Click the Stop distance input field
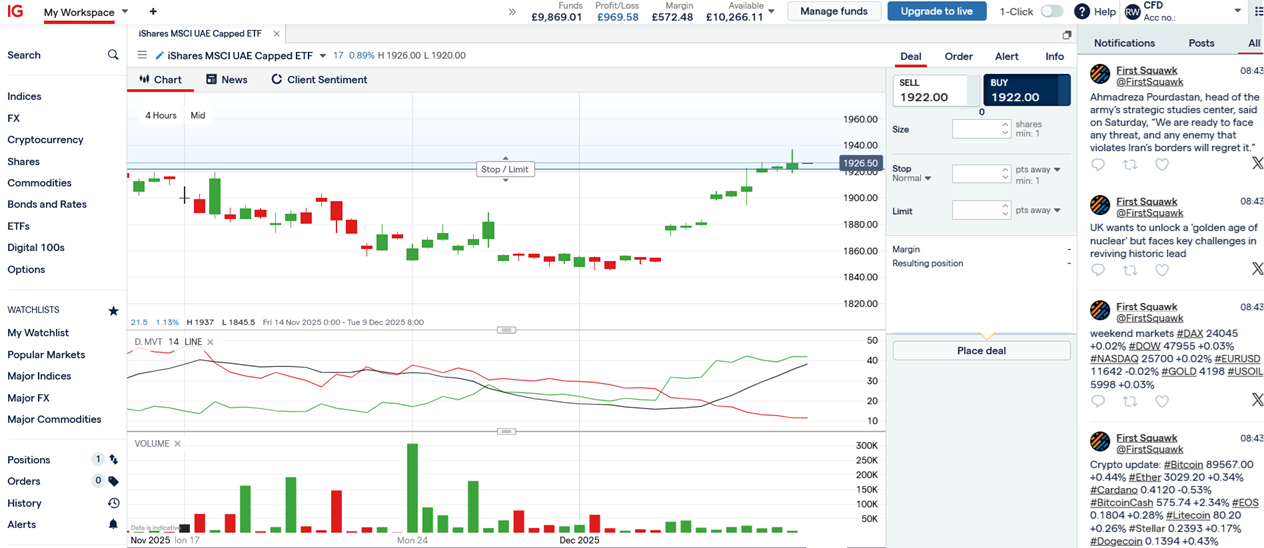1264x548 pixels. [x=981, y=174]
